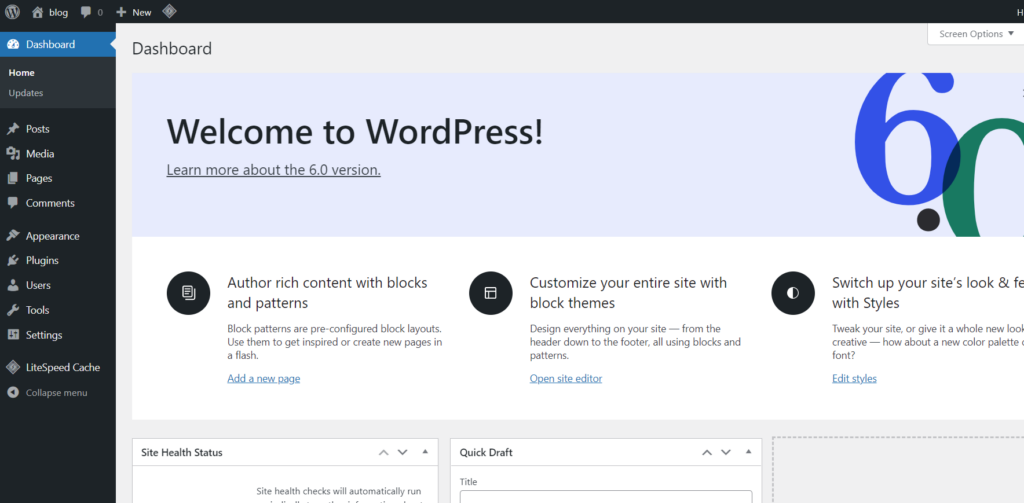Screen dimensions: 1024x503
Task: Click the Pages icon in sidebar
Action: [13, 178]
